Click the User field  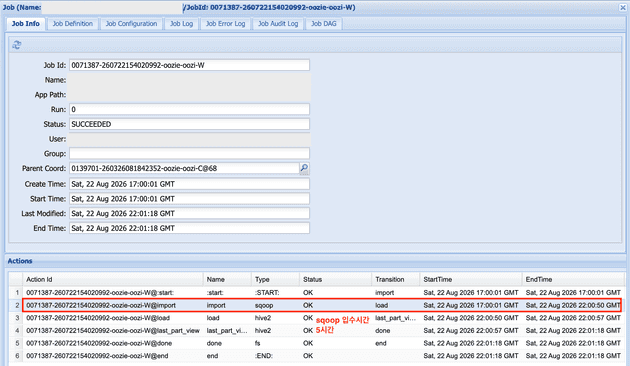pos(189,139)
